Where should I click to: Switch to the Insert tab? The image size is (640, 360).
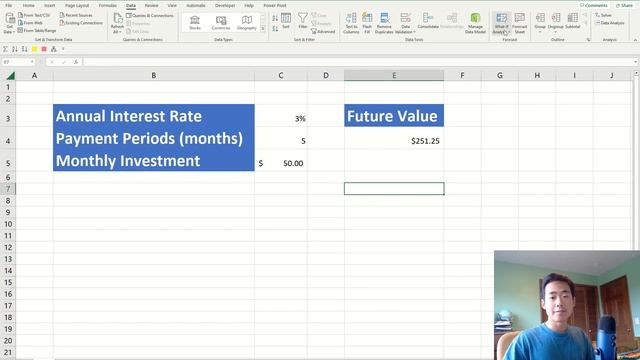click(x=49, y=6)
